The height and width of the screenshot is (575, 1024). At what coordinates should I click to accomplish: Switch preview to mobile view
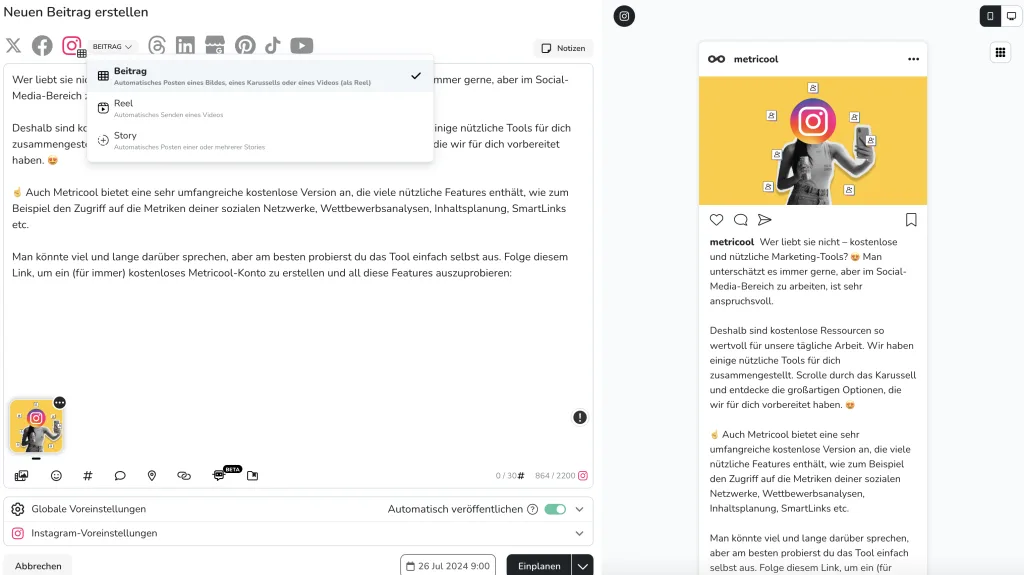(990, 16)
